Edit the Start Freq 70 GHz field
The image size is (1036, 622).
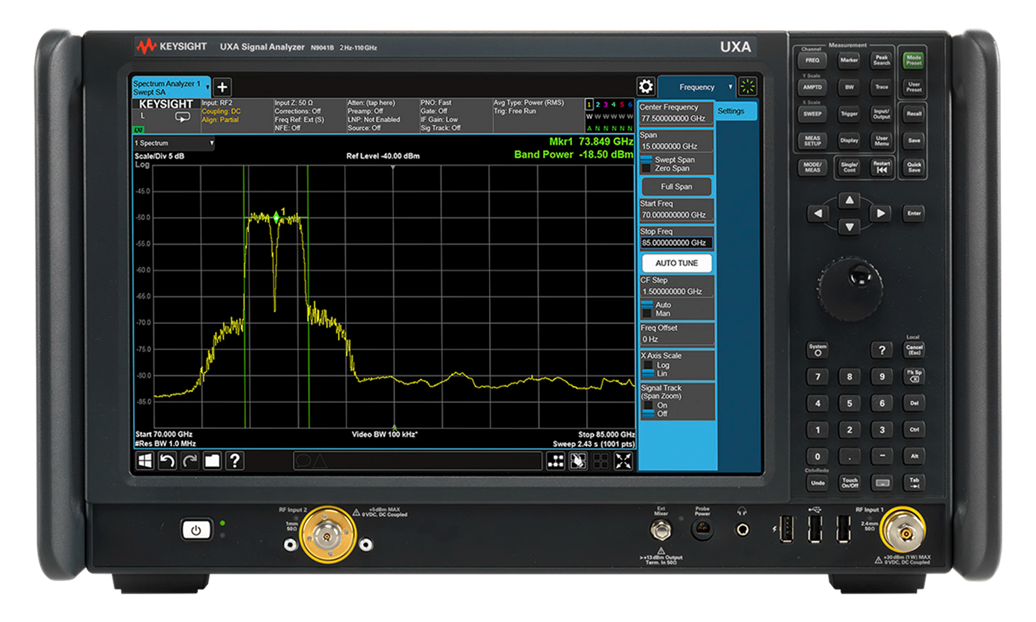(677, 210)
